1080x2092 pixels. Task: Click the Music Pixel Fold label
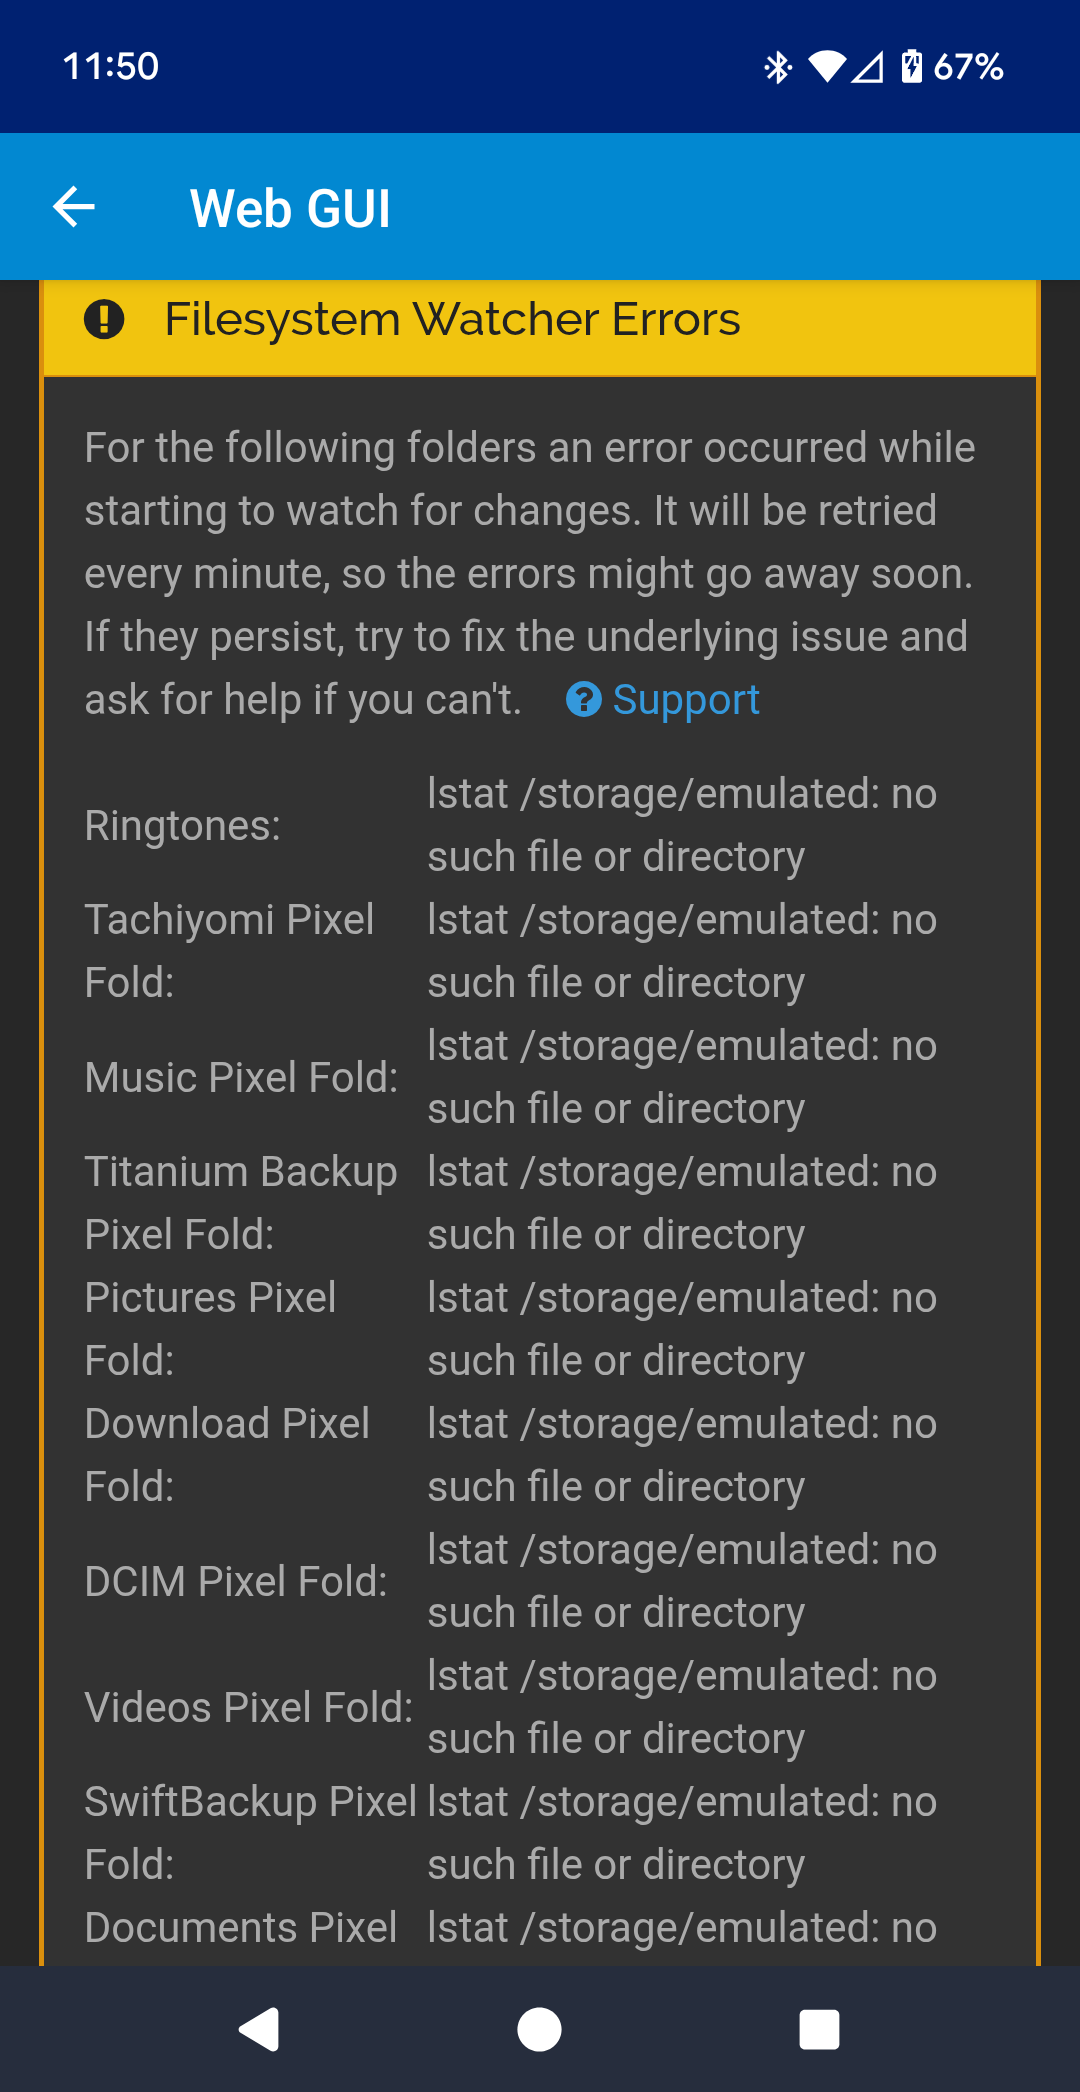click(241, 1078)
